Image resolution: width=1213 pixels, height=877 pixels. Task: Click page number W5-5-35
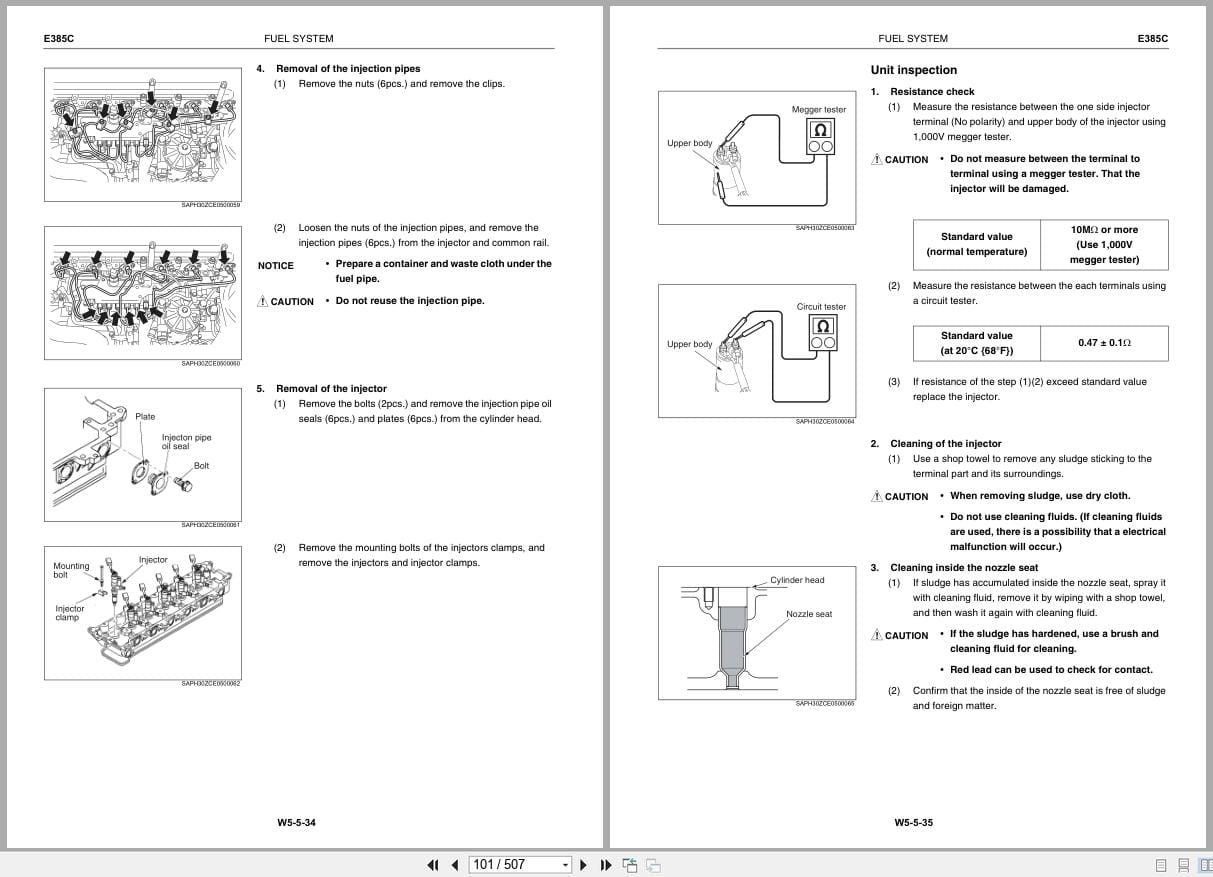pos(913,823)
